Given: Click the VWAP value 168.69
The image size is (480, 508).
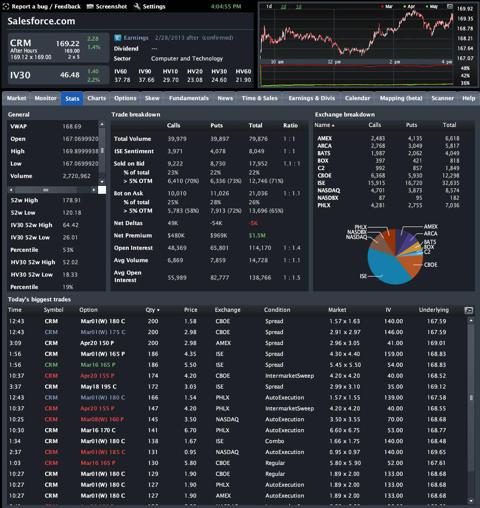Looking at the screenshot, I should point(72,126).
